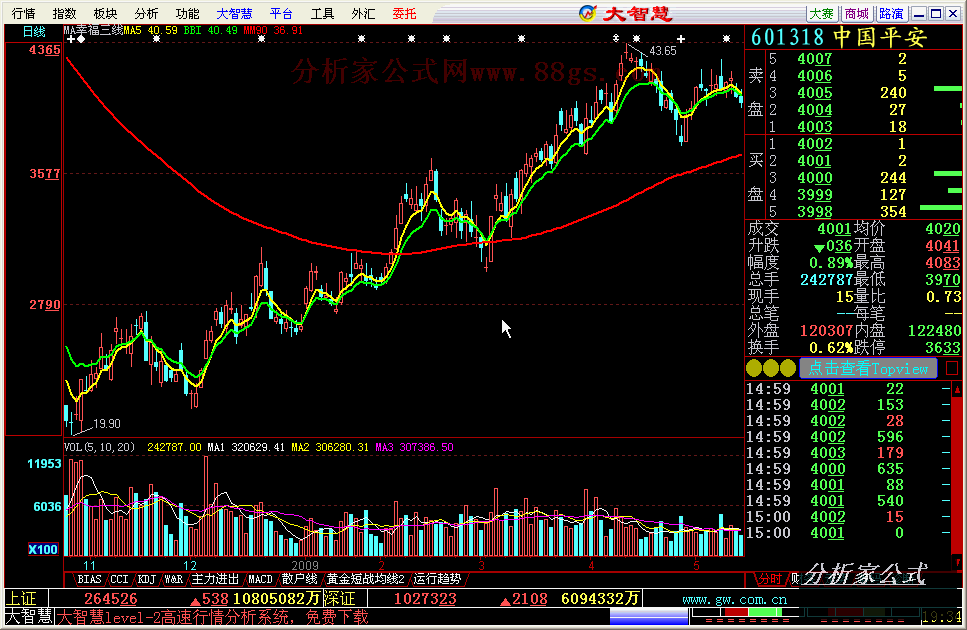The height and width of the screenshot is (630, 967).
Task: Click the plus marker near chart's right top
Action: pyautogui.click(x=681, y=39)
